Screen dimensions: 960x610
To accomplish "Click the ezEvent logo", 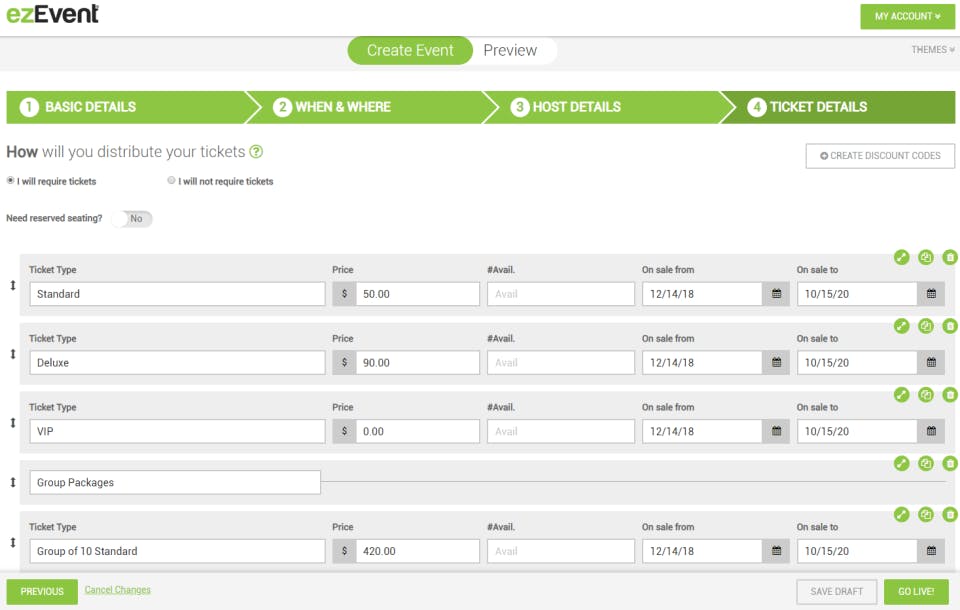I will [53, 14].
